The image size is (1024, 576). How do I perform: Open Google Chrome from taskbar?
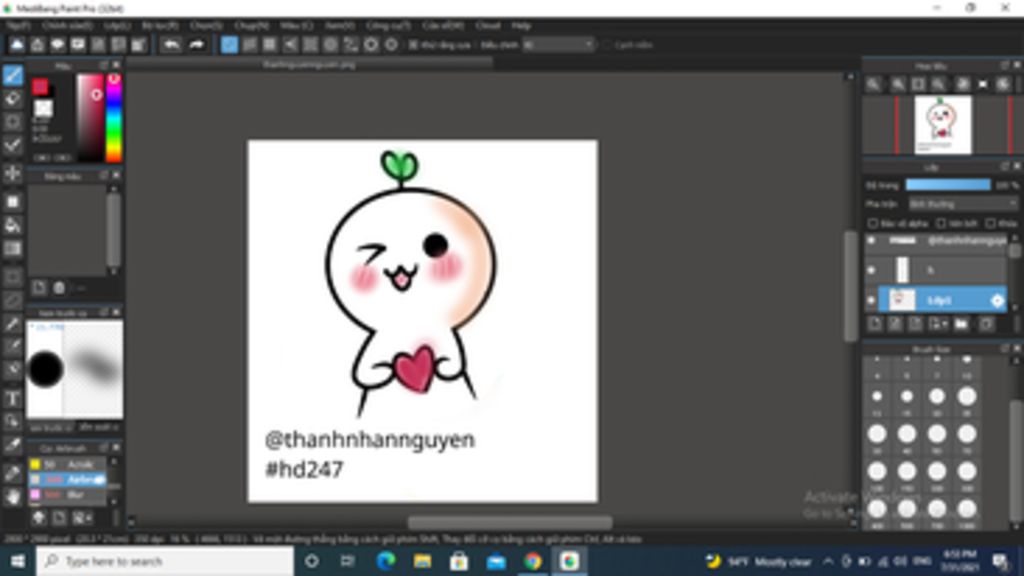coord(532,561)
